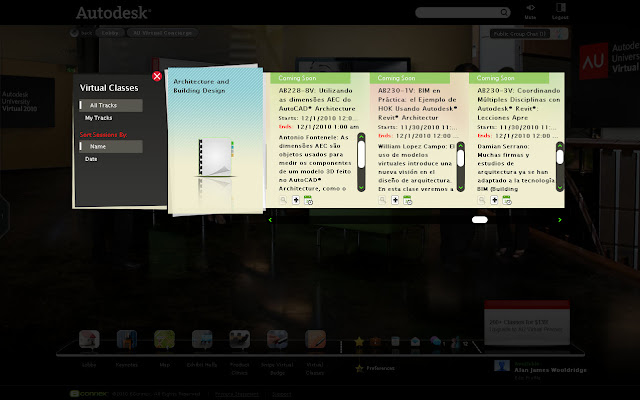Click the magnifier icon on AB230-1V card
Screen dimensions: 640x400
click(382, 200)
